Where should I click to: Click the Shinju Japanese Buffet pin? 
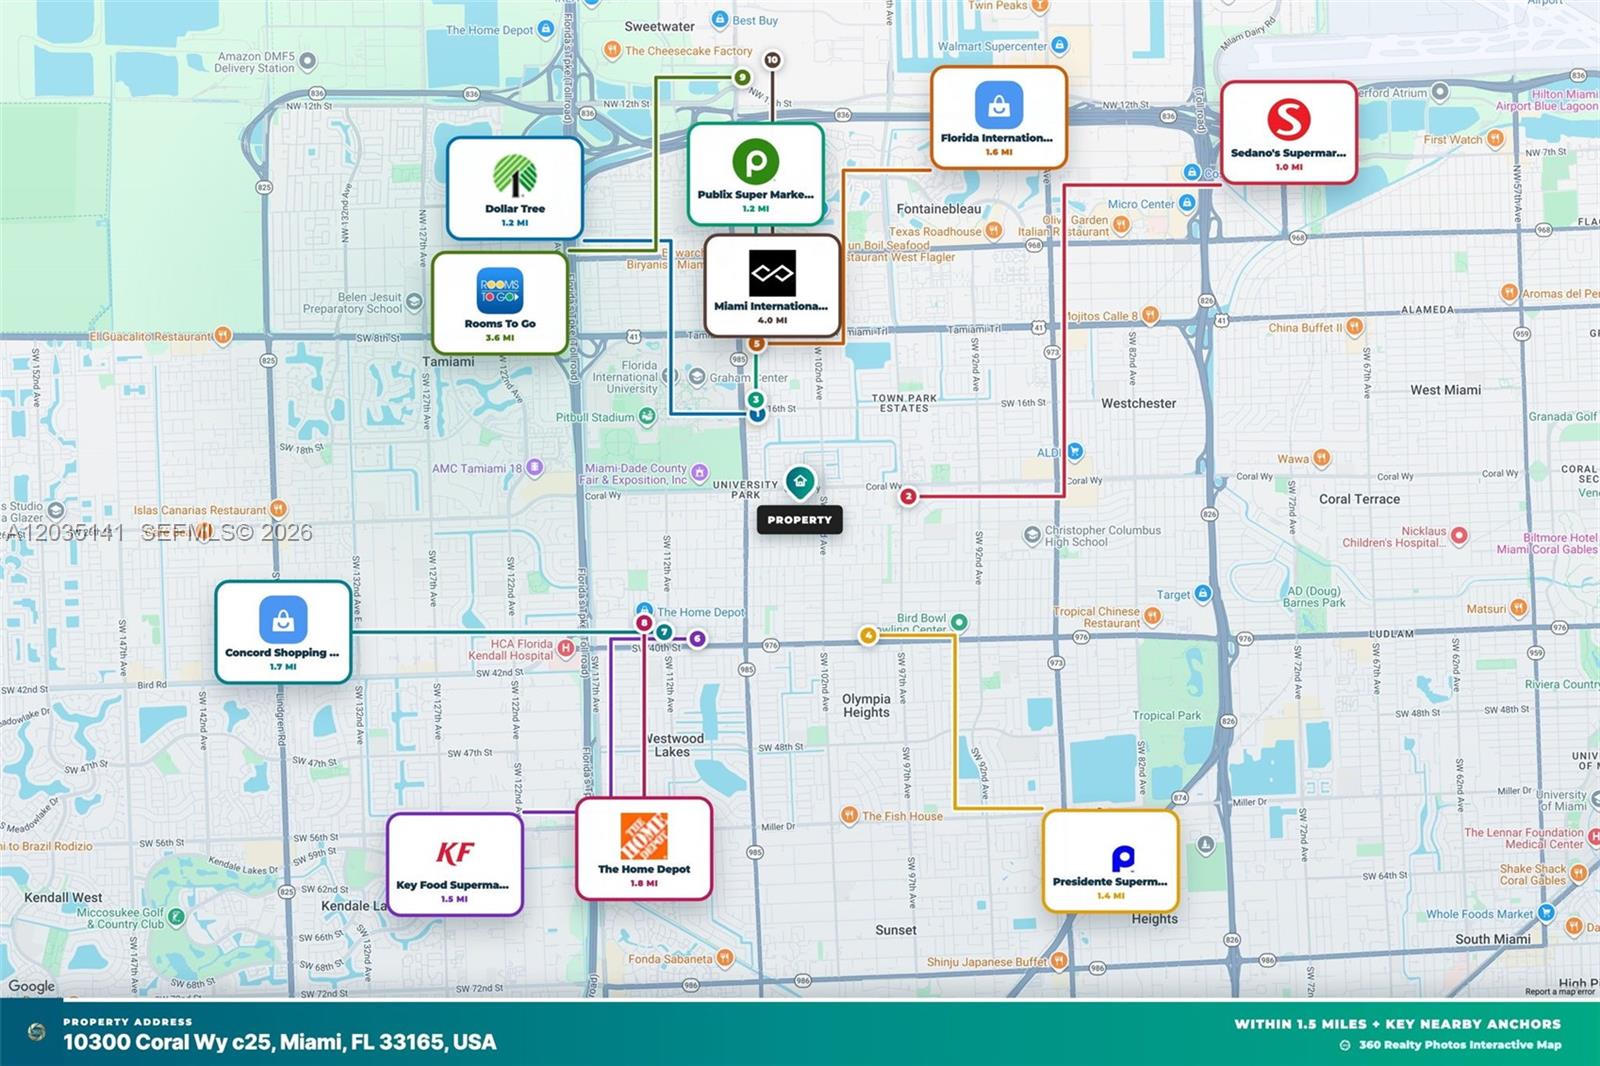click(x=1059, y=961)
